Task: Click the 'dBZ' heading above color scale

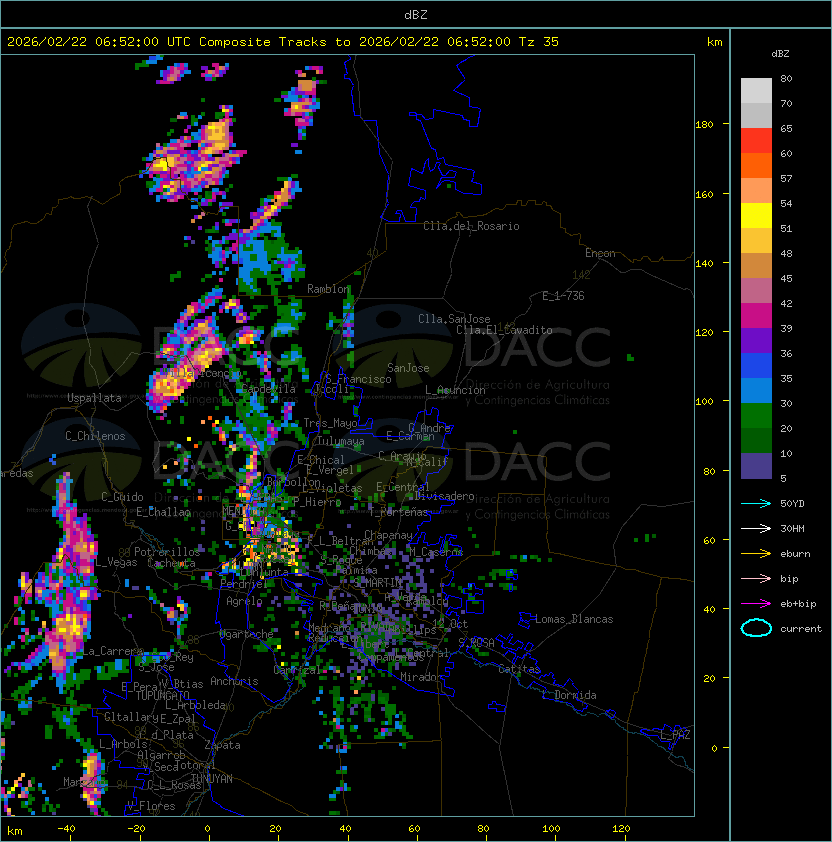Action: (x=780, y=54)
